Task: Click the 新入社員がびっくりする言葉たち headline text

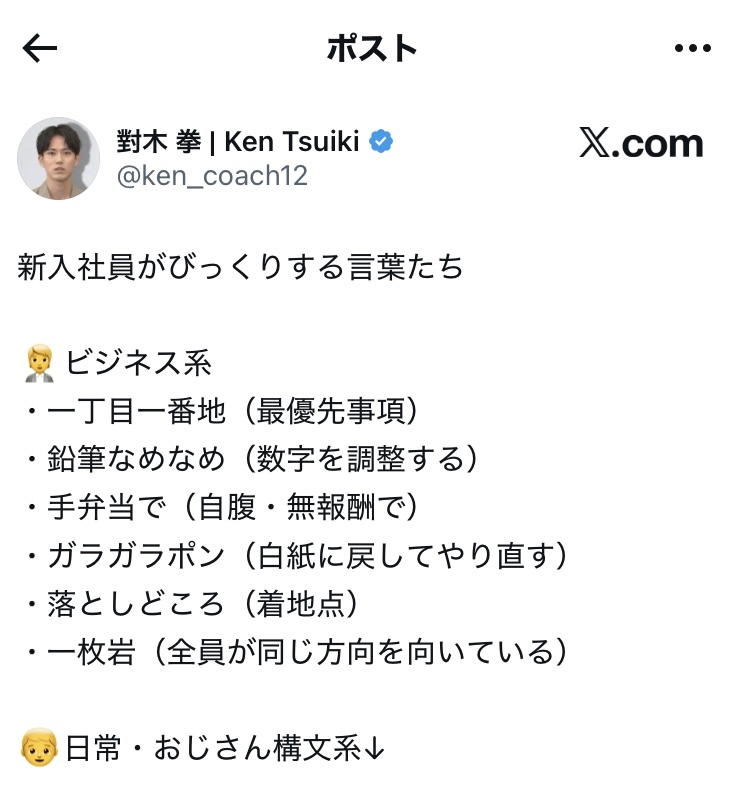Action: point(240,268)
